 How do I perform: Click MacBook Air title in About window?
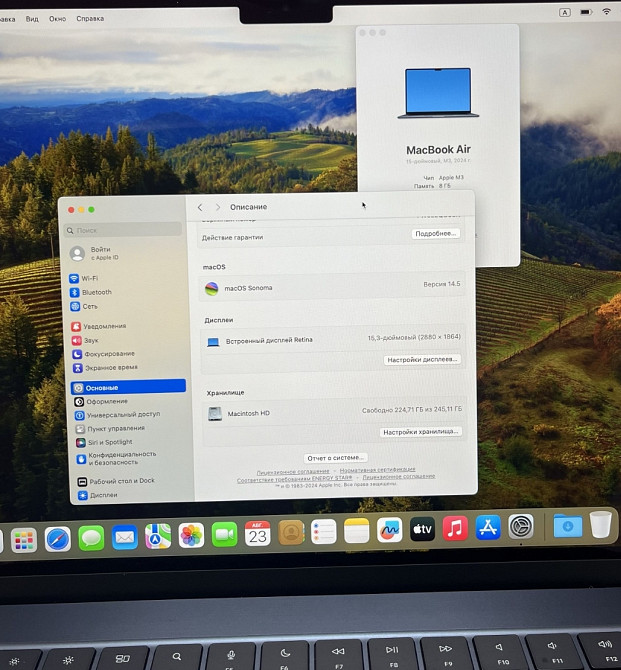pyautogui.click(x=438, y=150)
